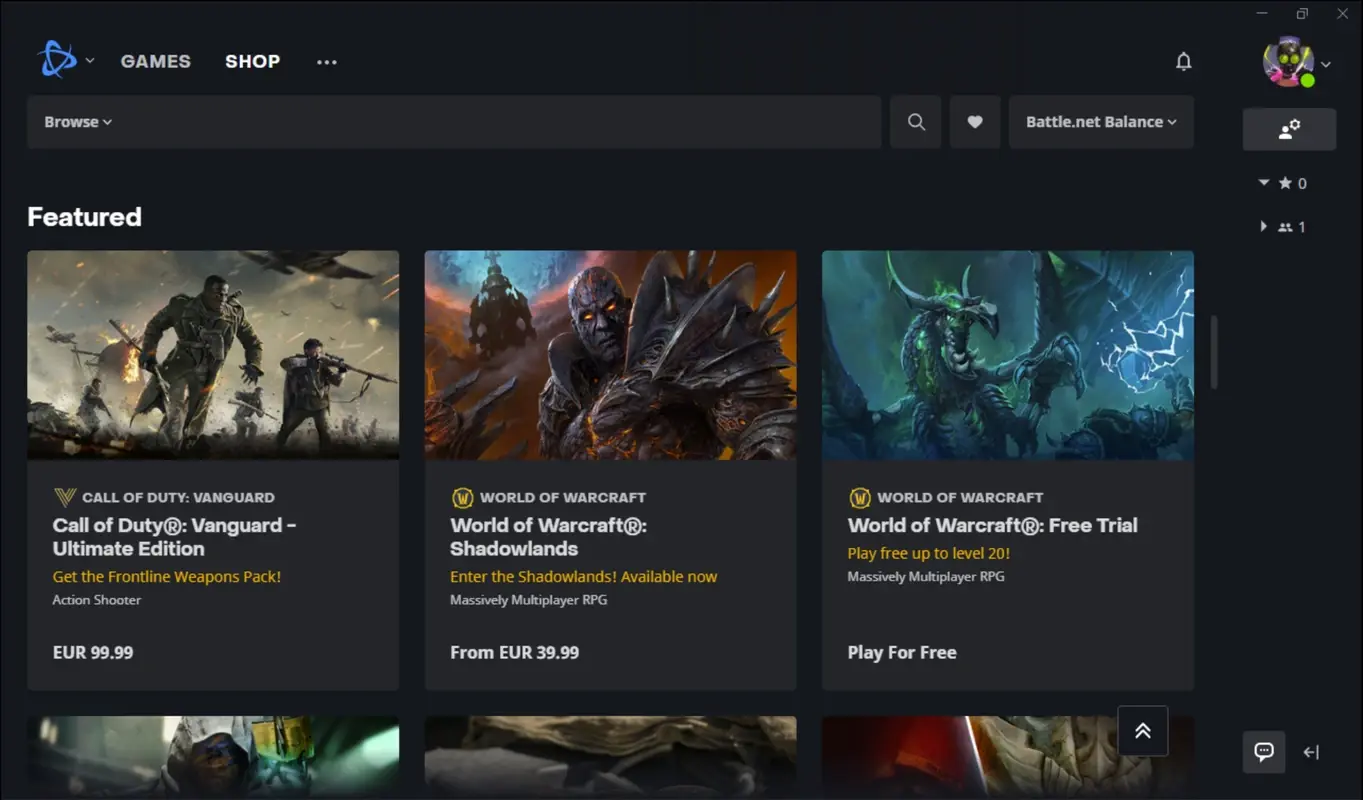Click the search magnifier icon
1363x800 pixels.
click(915, 121)
